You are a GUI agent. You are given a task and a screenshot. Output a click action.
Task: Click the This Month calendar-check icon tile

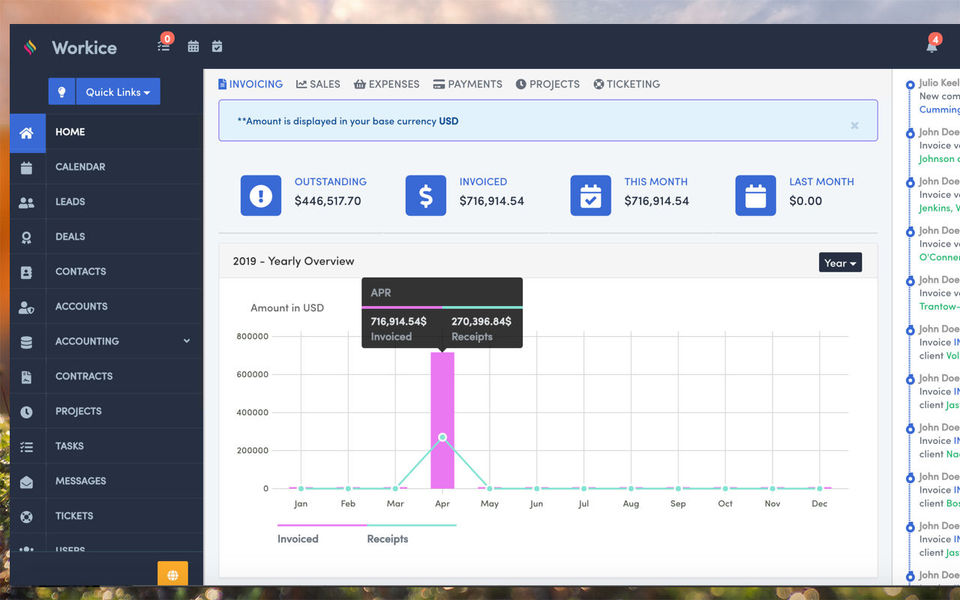[590, 195]
